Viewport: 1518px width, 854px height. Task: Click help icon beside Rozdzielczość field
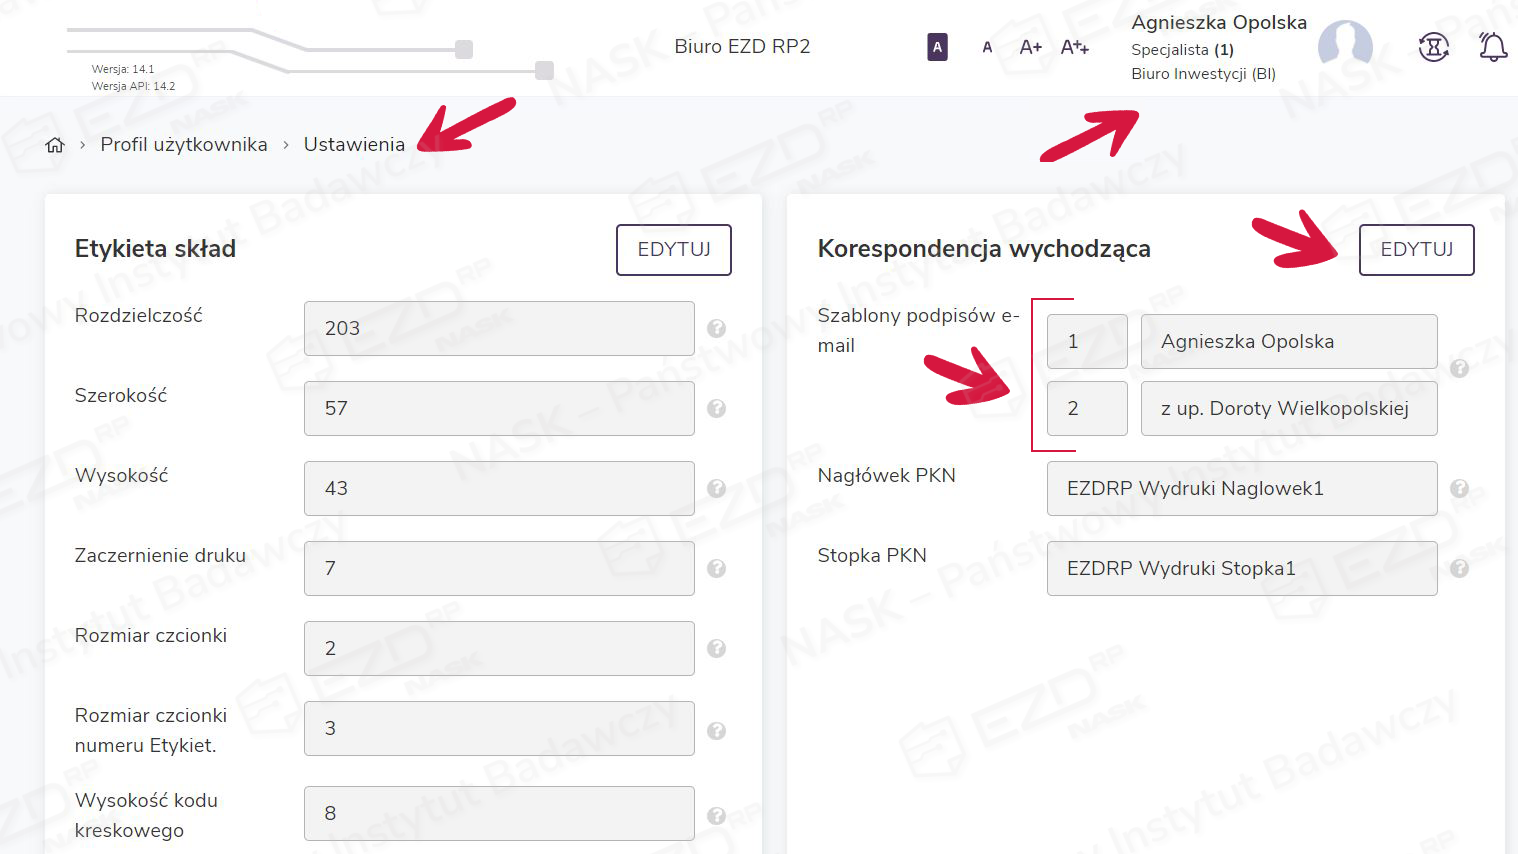[x=716, y=328]
